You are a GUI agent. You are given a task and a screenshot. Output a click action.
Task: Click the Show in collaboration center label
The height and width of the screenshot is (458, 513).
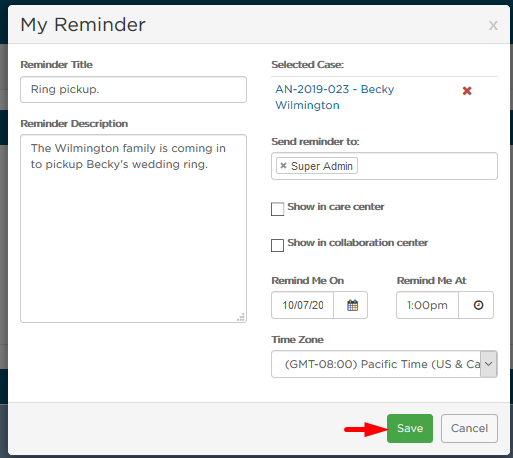(357, 243)
